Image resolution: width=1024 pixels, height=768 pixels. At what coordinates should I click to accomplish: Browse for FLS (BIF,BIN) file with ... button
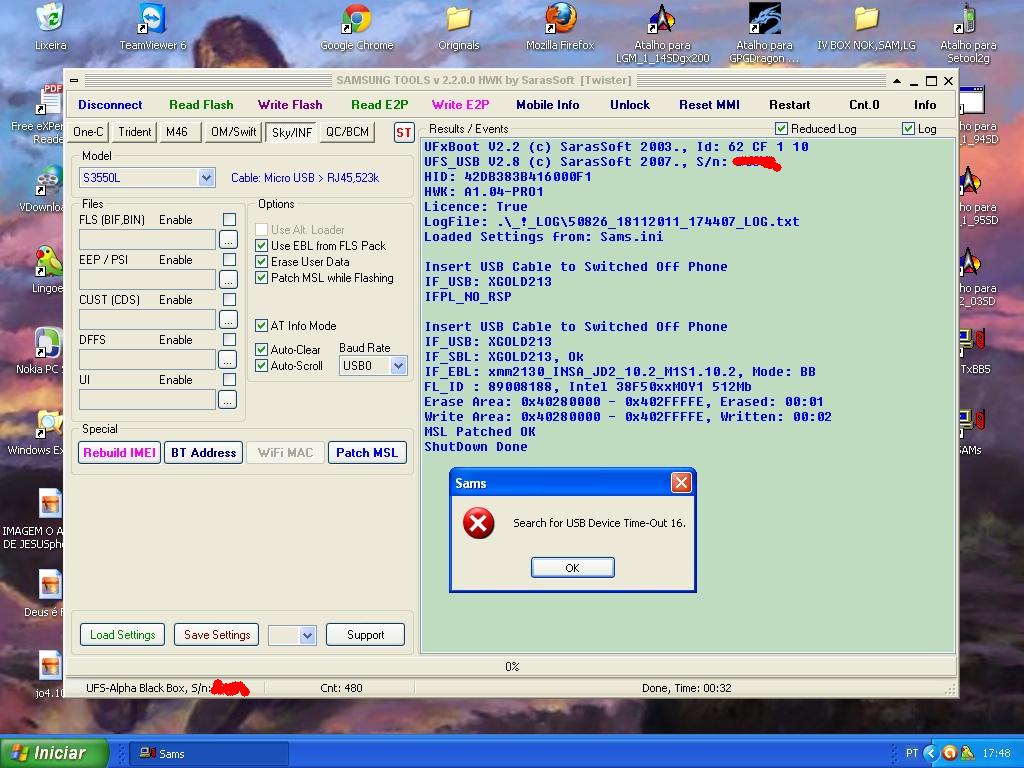228,240
